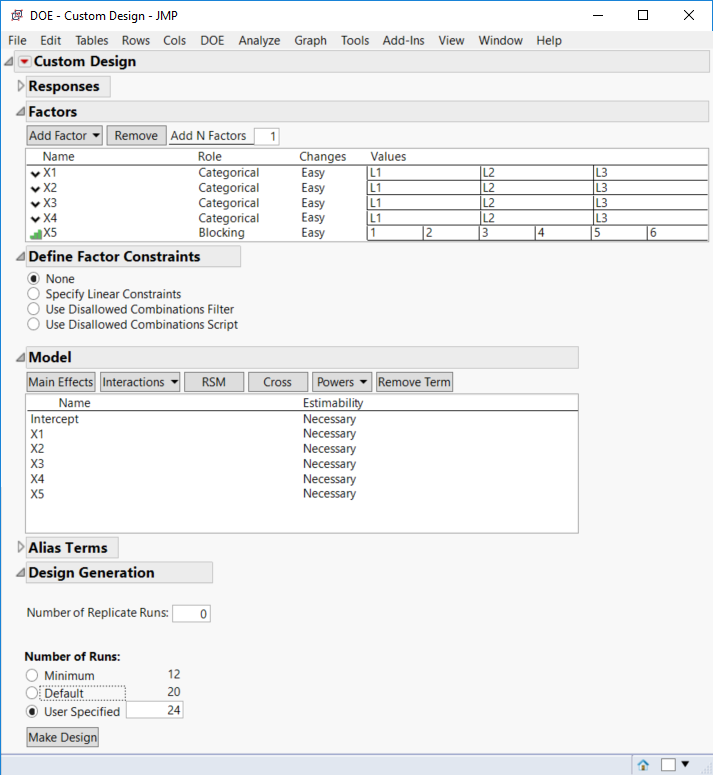
Task: Open the Custom Design red triangle menu
Action: coord(24,61)
